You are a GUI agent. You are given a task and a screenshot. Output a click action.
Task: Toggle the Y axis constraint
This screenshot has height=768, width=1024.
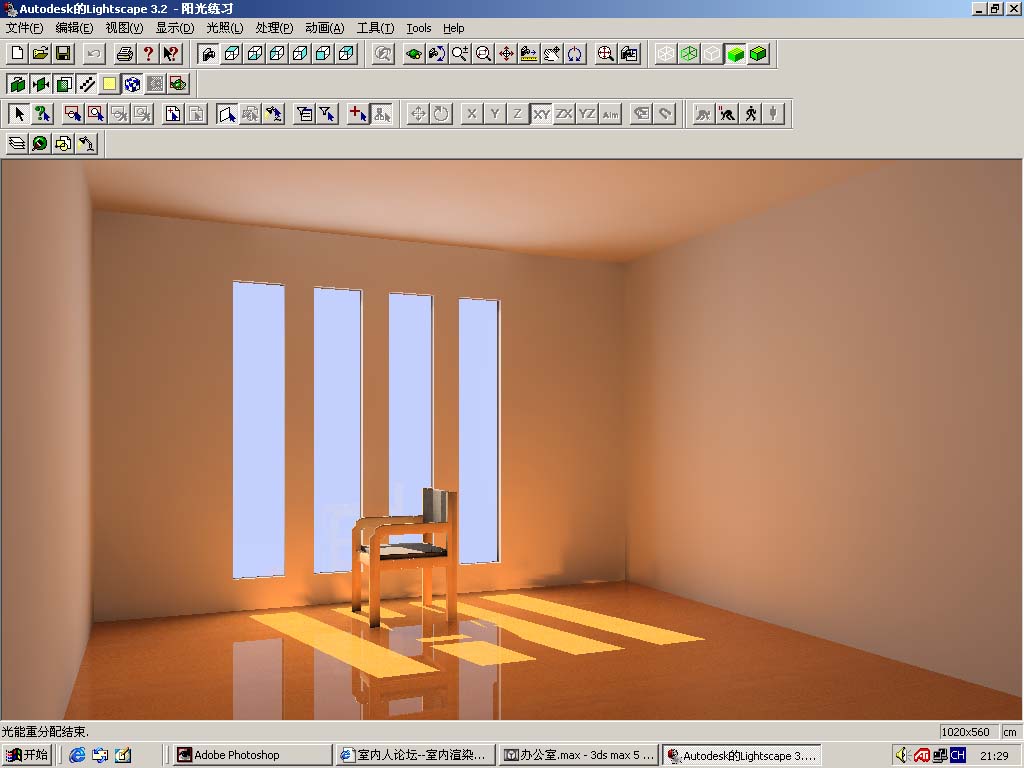coord(495,114)
